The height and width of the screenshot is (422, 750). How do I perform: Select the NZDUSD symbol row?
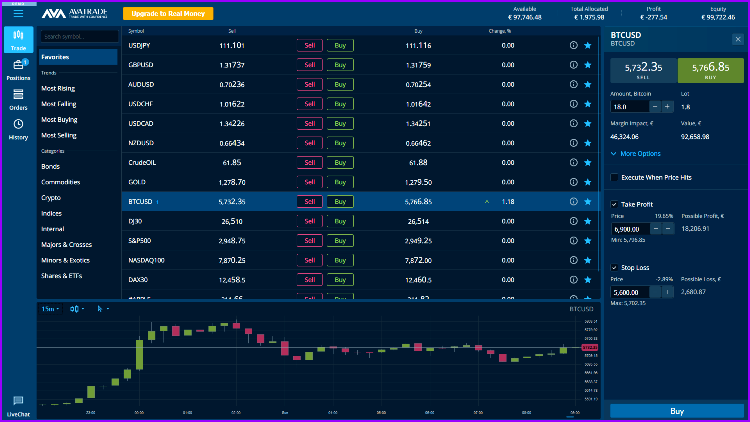point(361,143)
